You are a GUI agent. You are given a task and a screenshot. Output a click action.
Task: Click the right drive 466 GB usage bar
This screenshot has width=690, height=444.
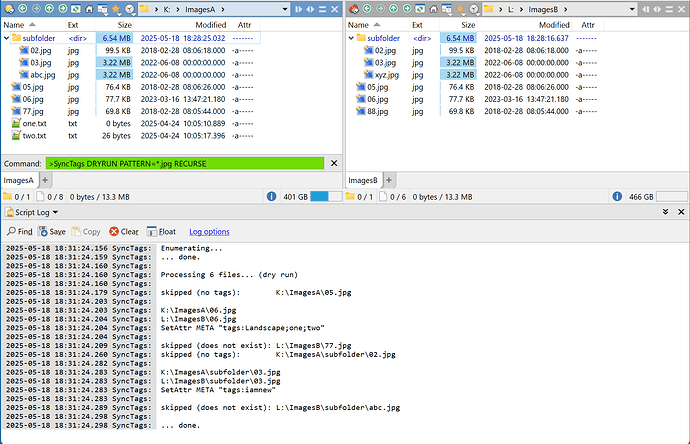click(671, 197)
